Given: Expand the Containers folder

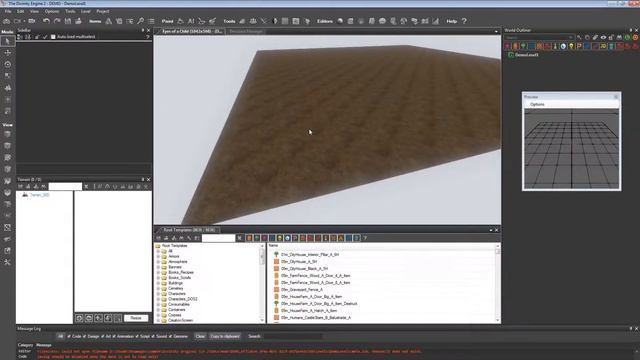Looking at the screenshot, I should pyautogui.click(x=158, y=309).
